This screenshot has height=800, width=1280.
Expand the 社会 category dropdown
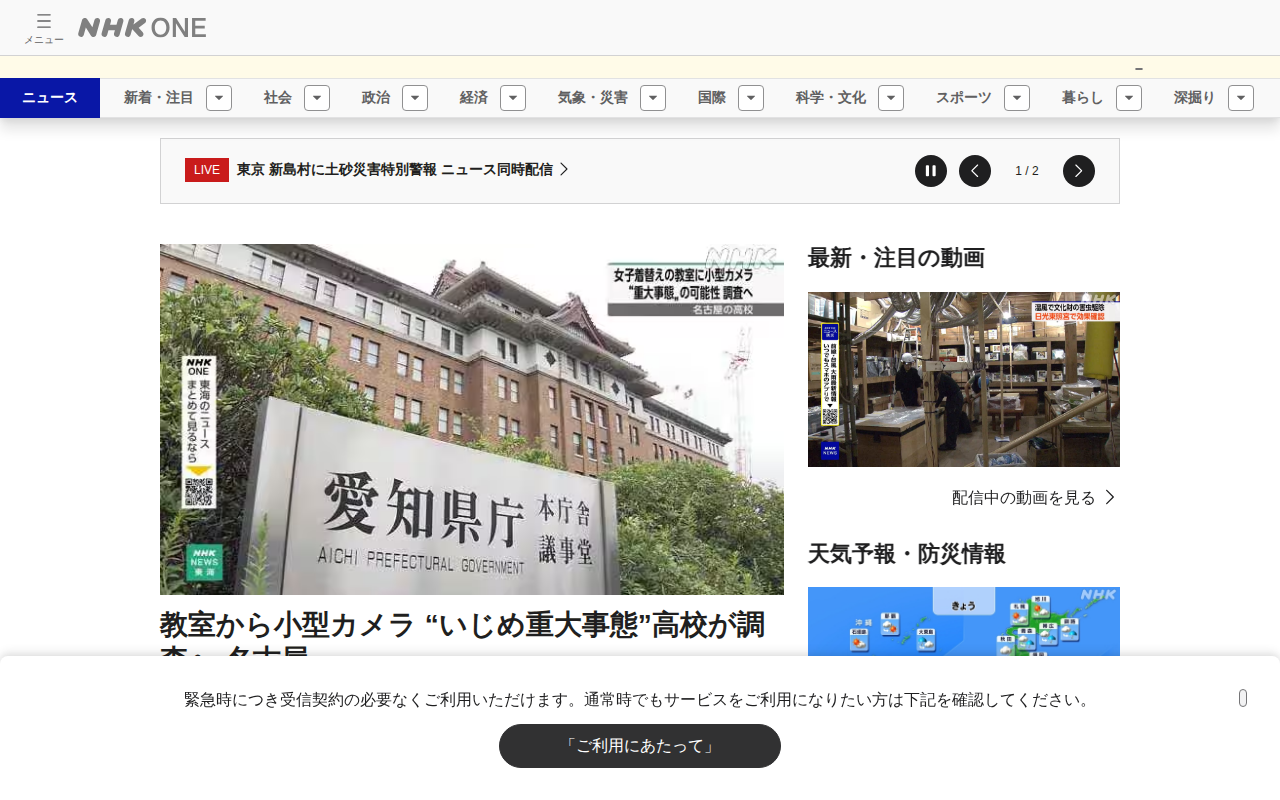tap(317, 98)
